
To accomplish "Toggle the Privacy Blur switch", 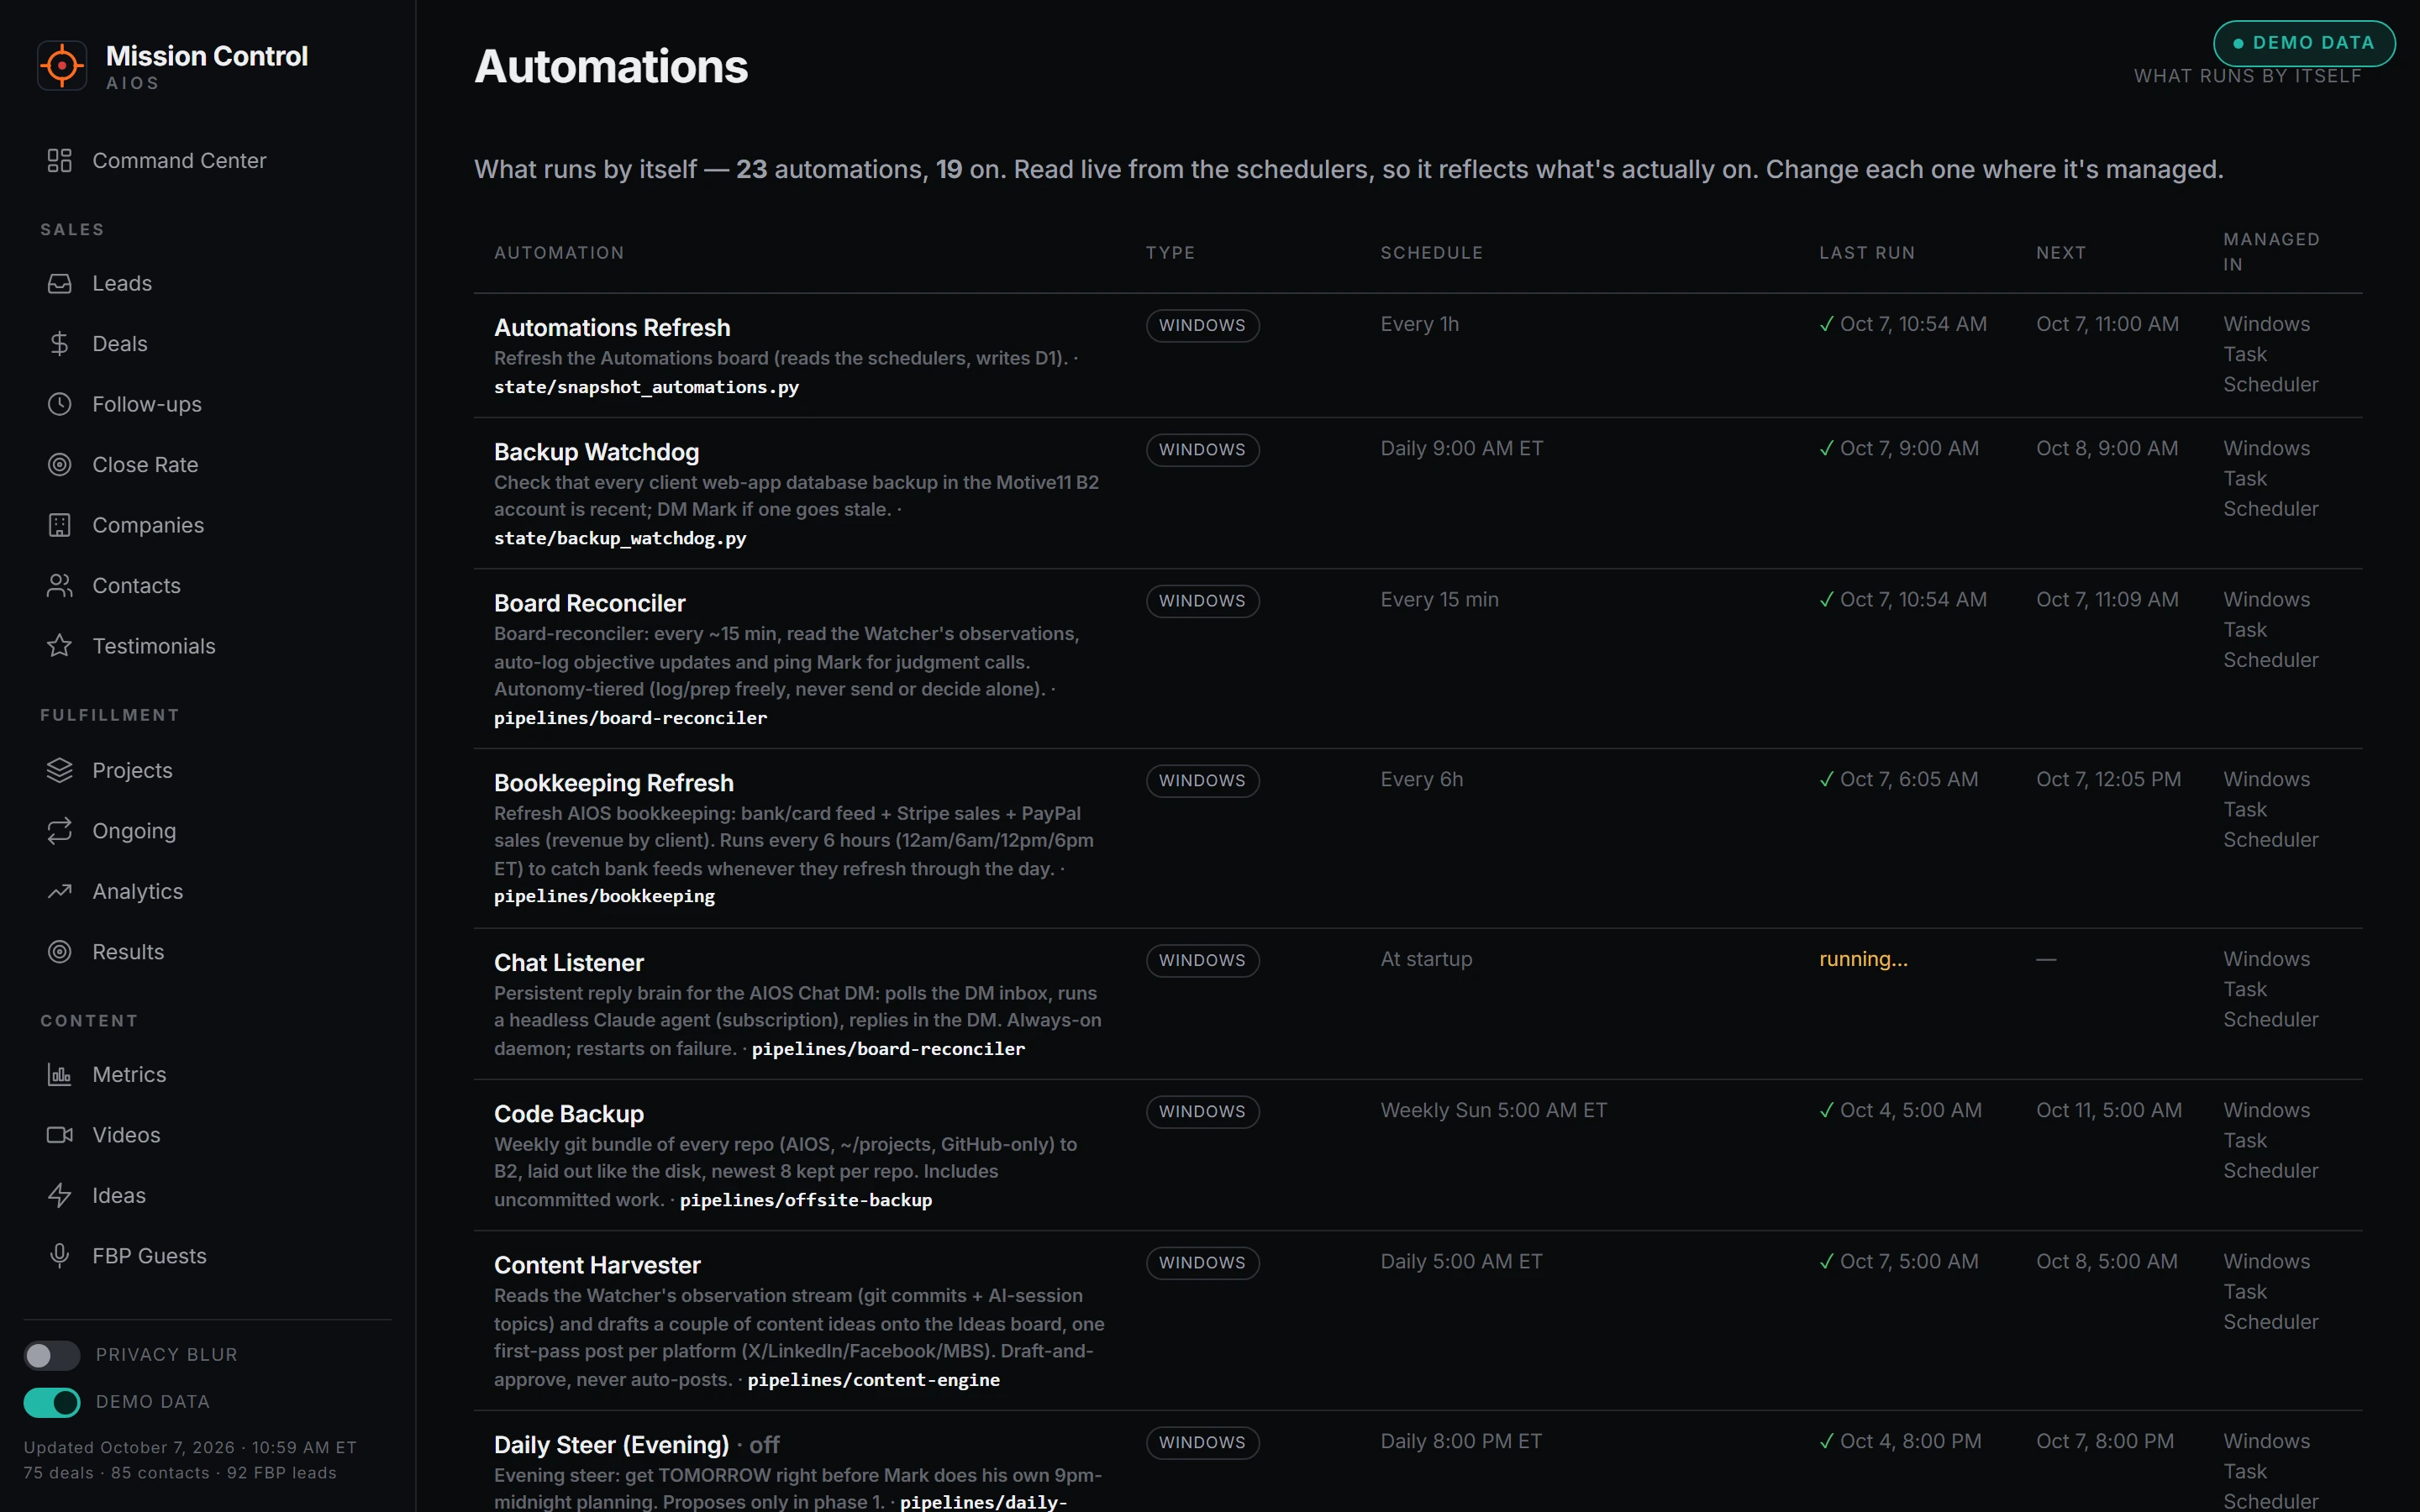I will pos(52,1355).
